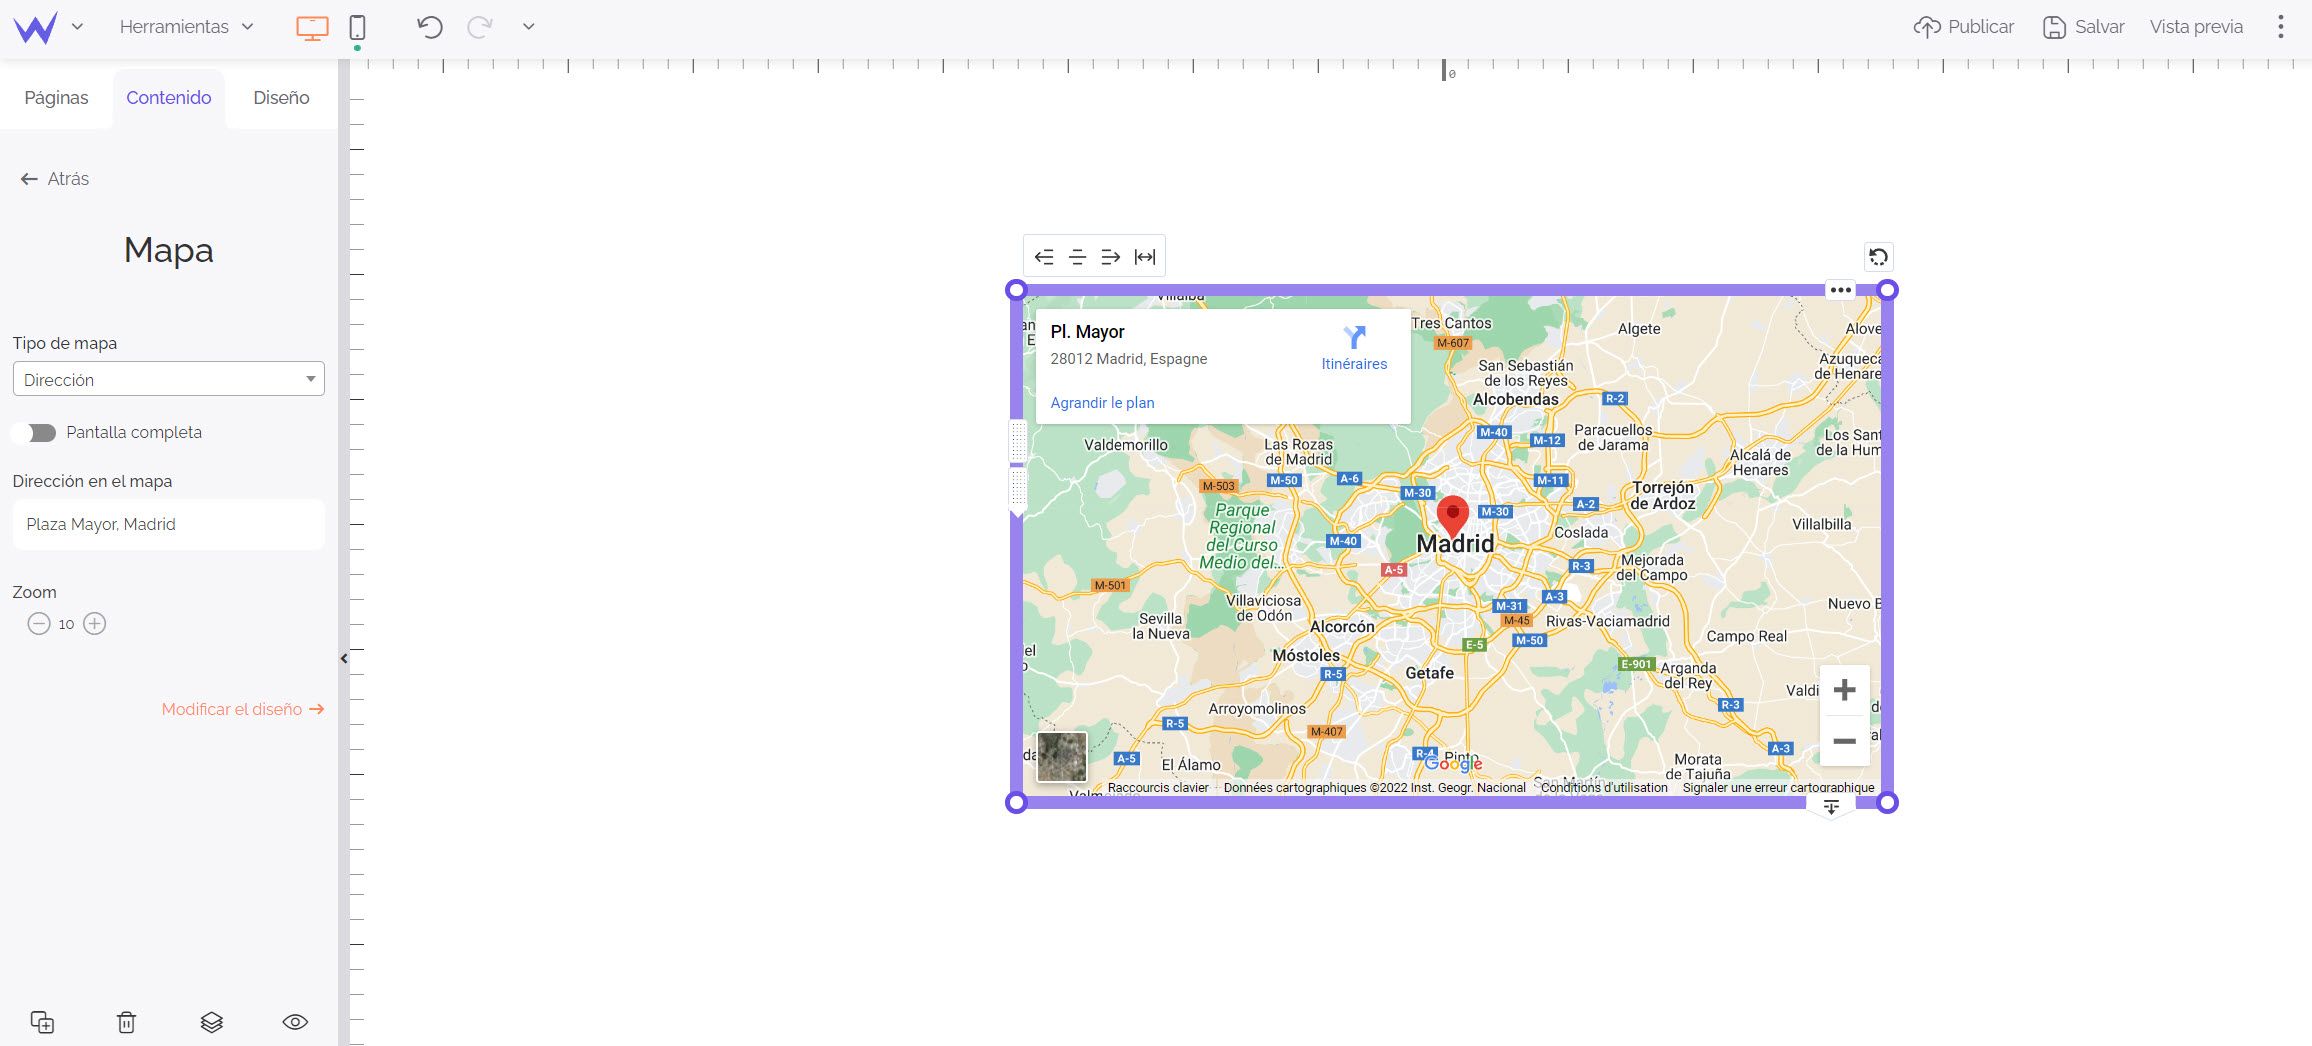
Task: Click Agrandir le plan link
Action: click(x=1102, y=403)
